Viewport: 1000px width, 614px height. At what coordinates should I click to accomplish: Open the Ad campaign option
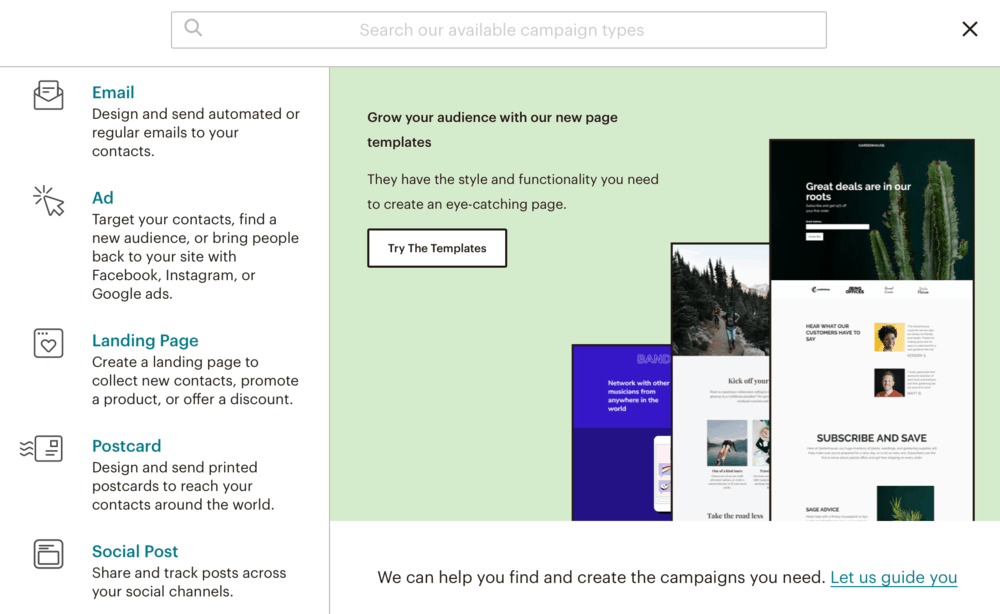tap(102, 198)
